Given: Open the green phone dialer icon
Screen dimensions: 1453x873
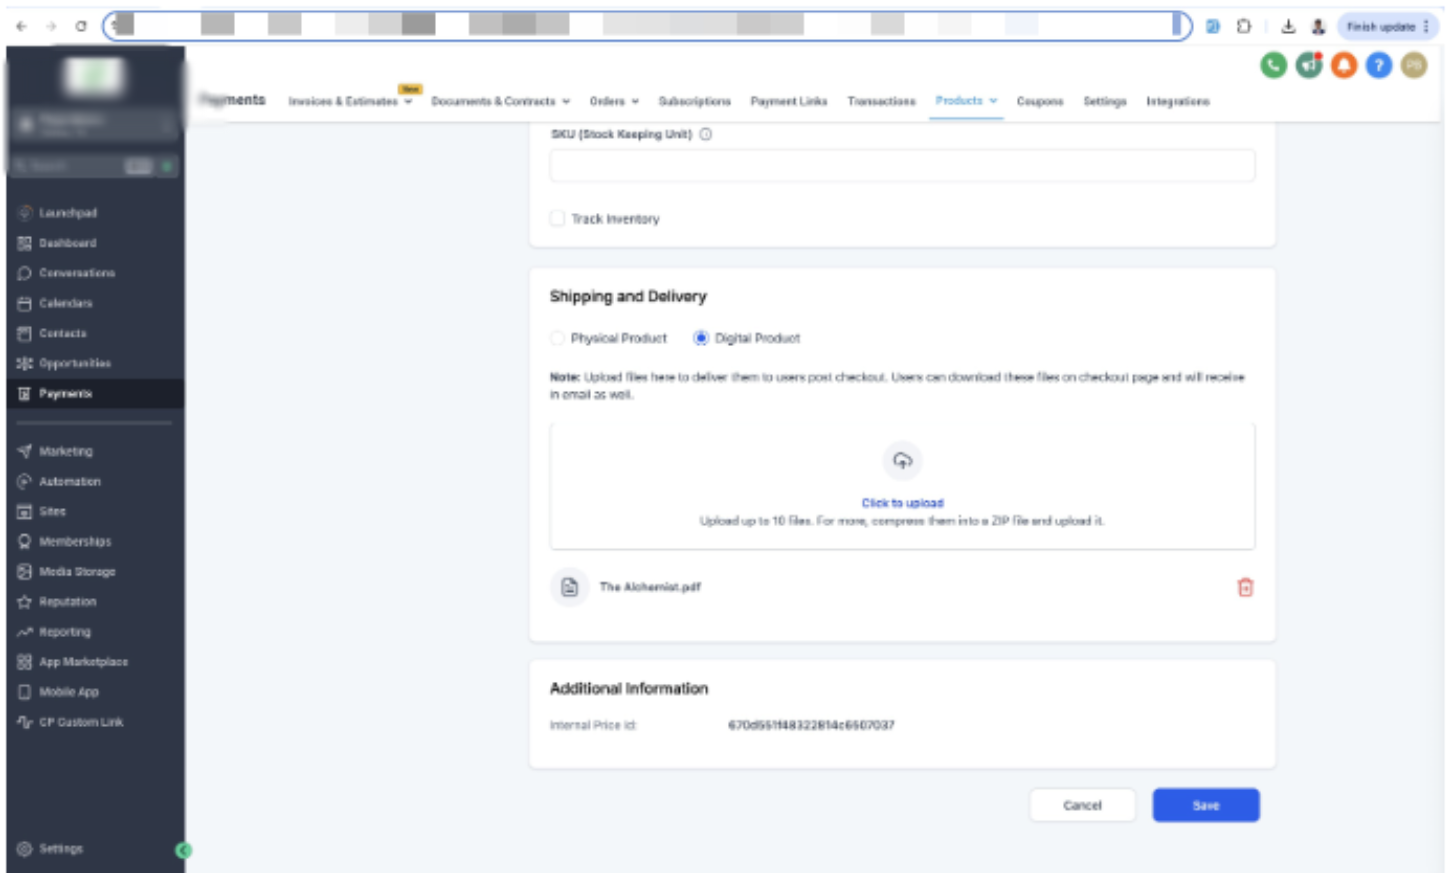Looking at the screenshot, I should [1273, 66].
